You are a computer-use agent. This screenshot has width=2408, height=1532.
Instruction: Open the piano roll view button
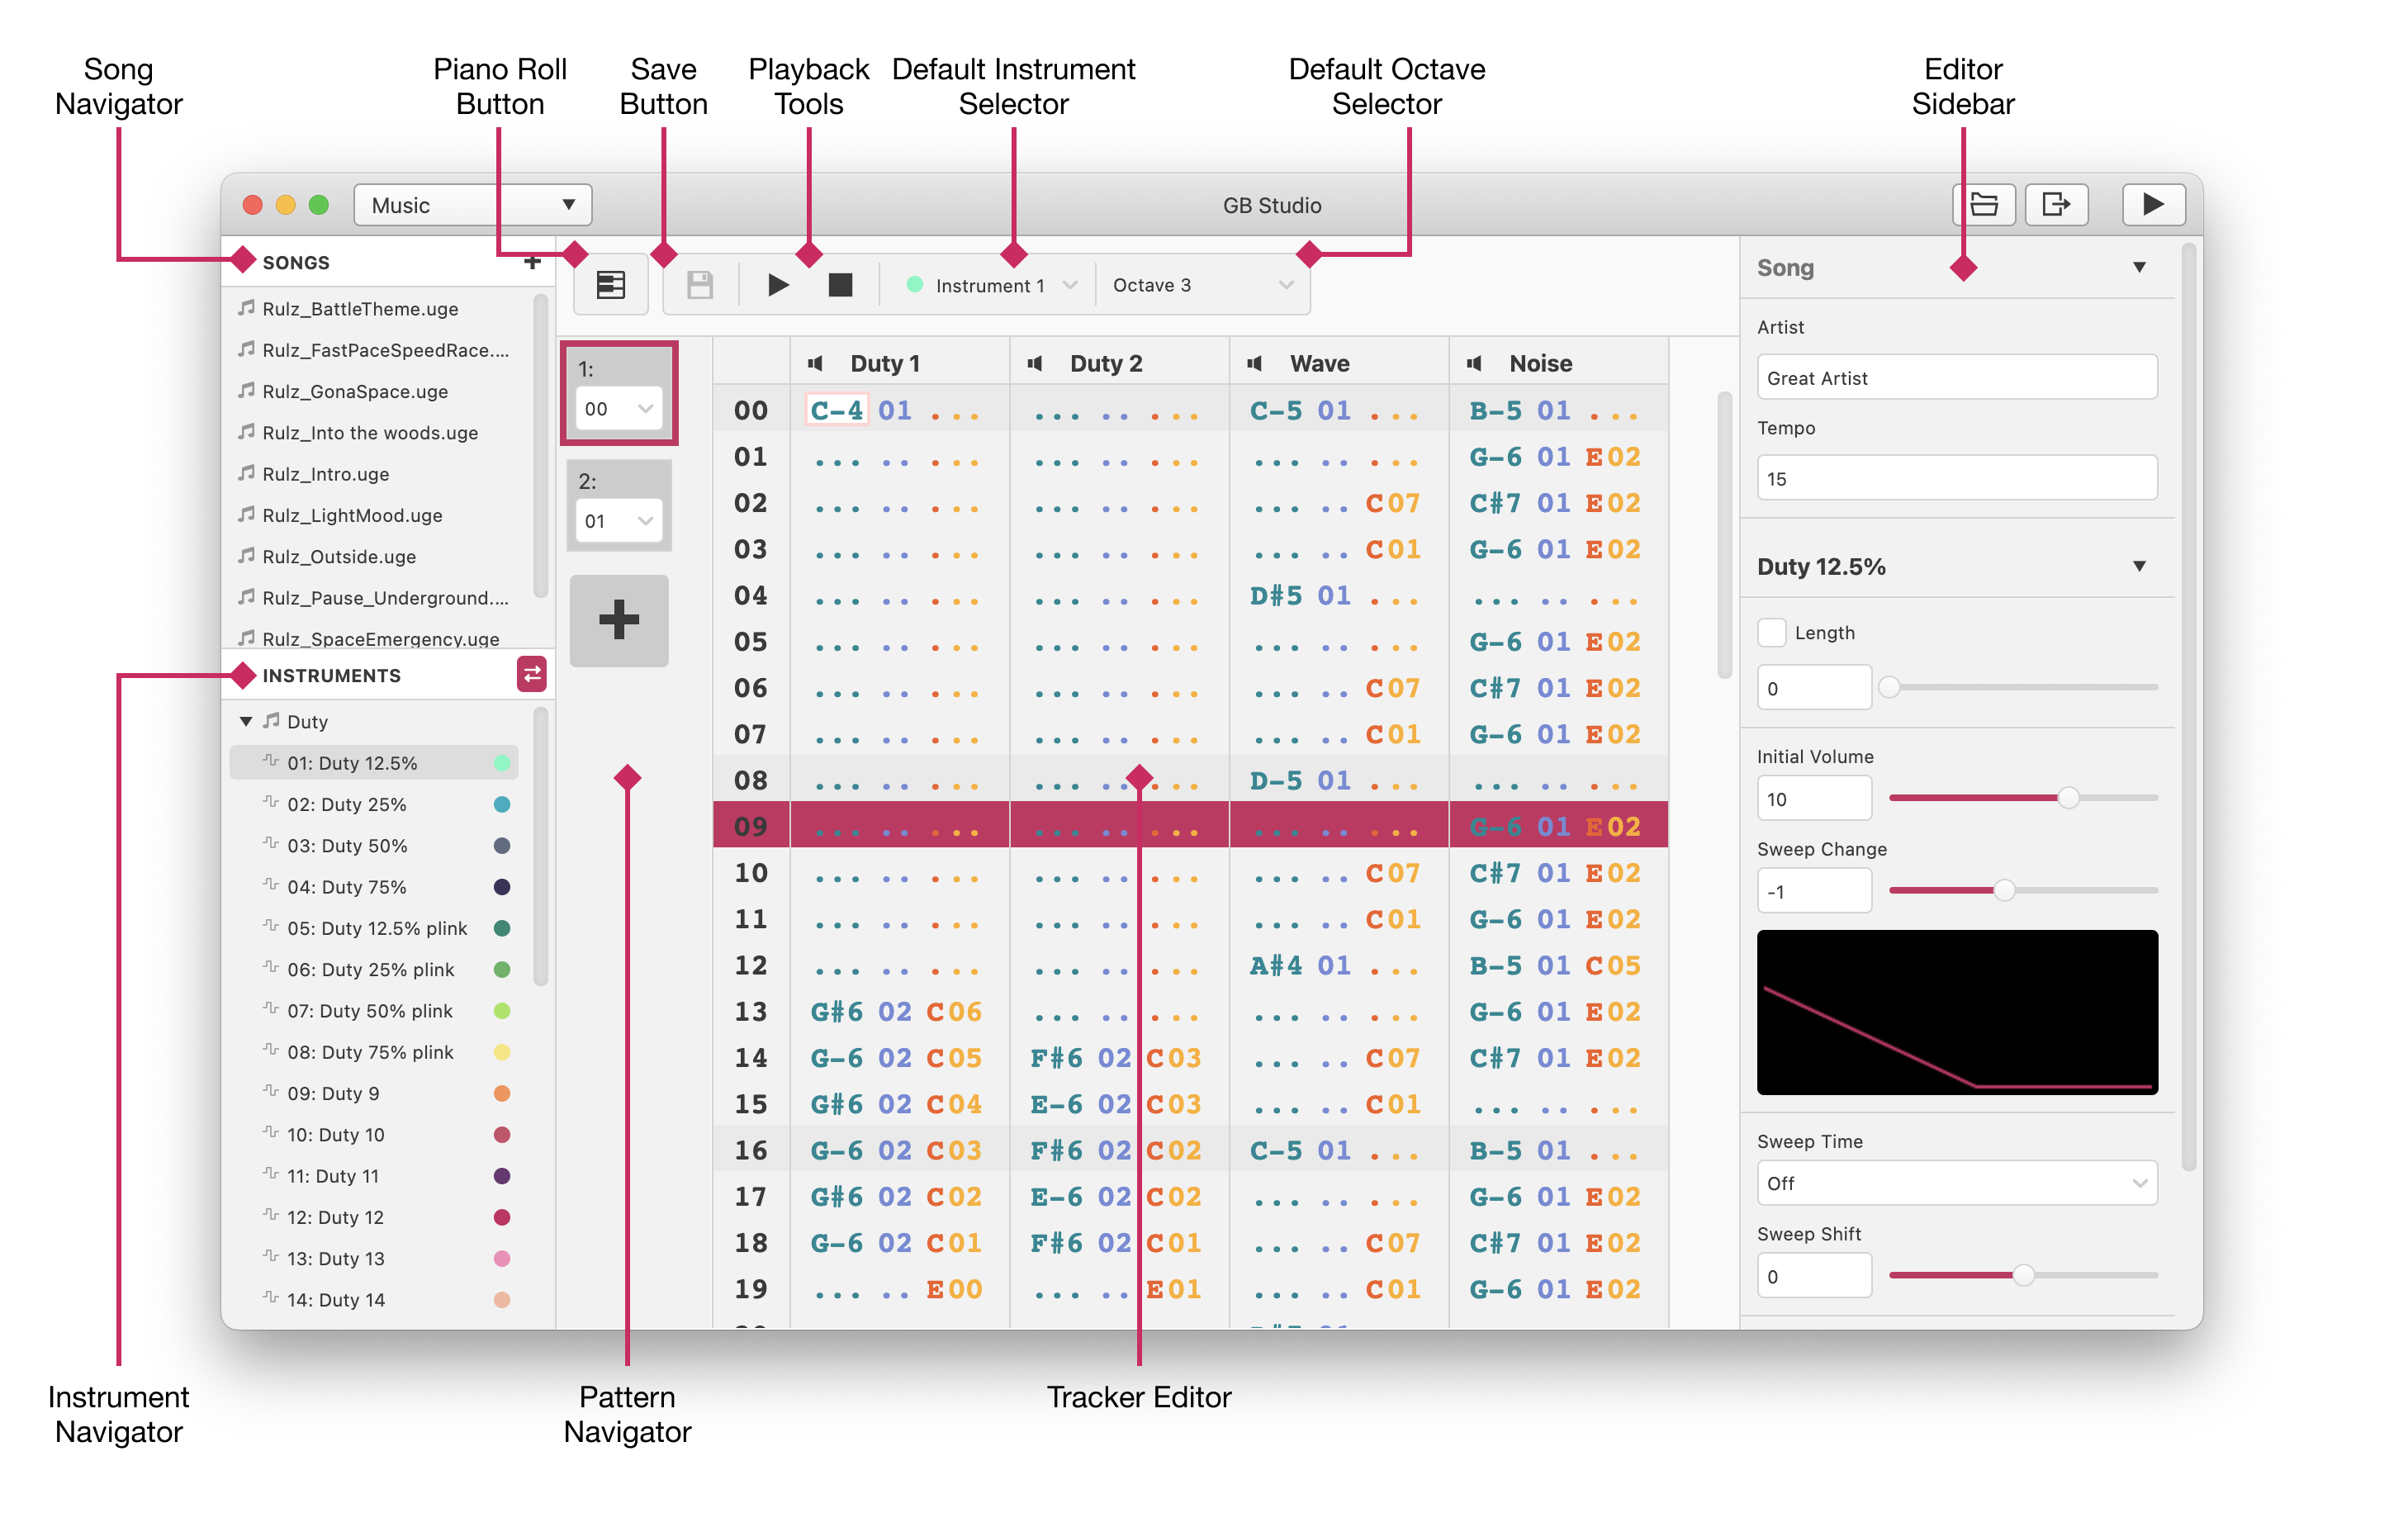610,285
